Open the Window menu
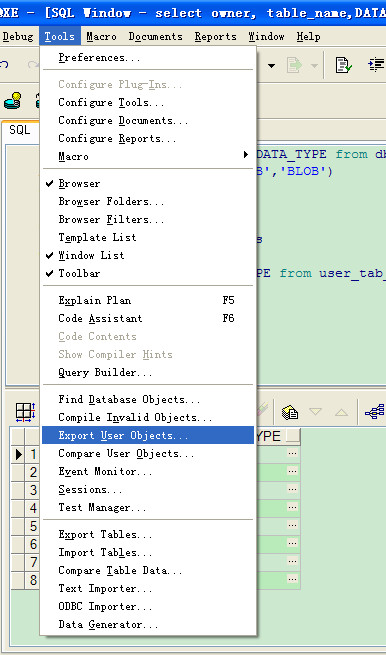386x655 pixels. [x=266, y=37]
